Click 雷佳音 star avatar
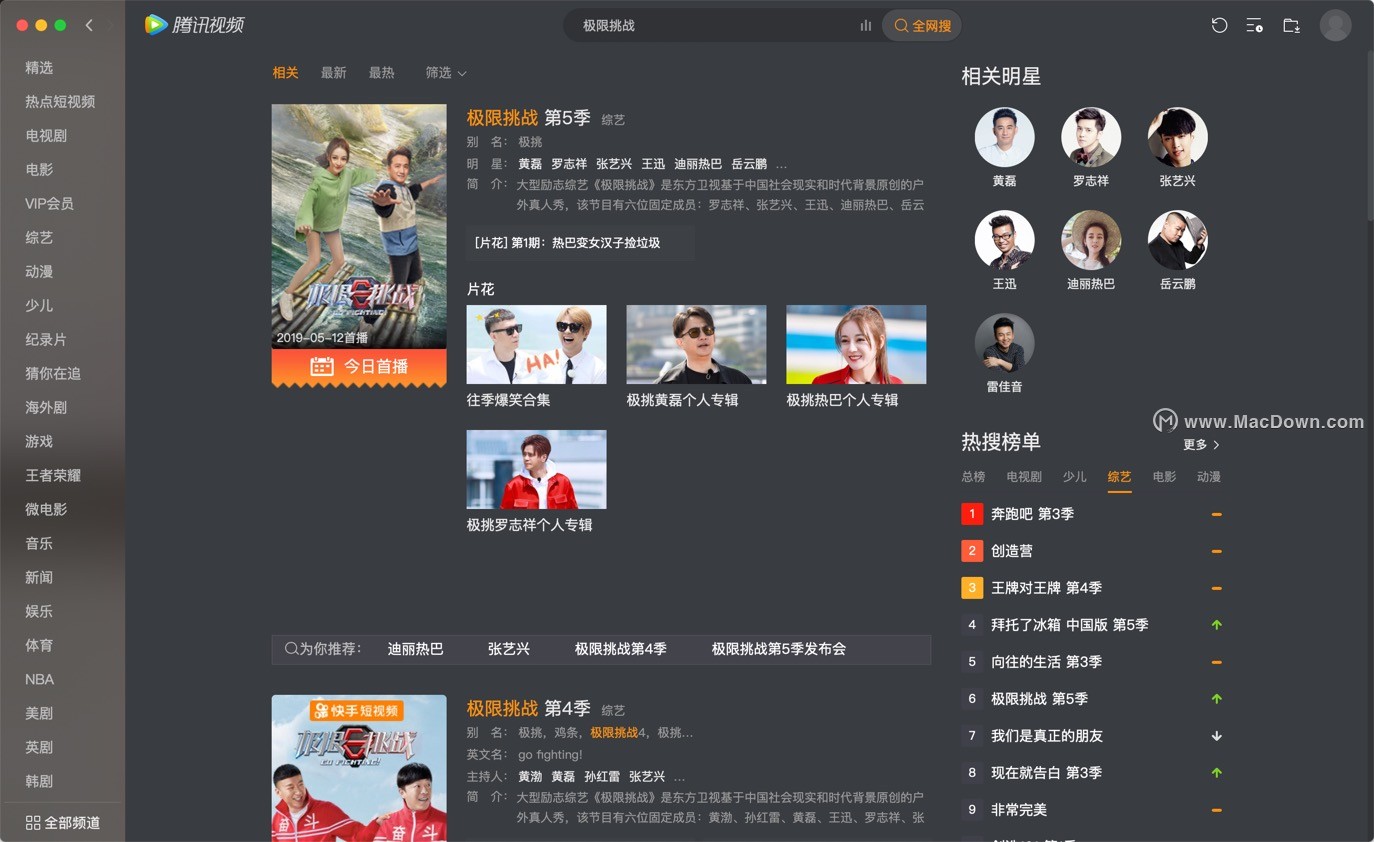The height and width of the screenshot is (842, 1374). pos(1004,343)
